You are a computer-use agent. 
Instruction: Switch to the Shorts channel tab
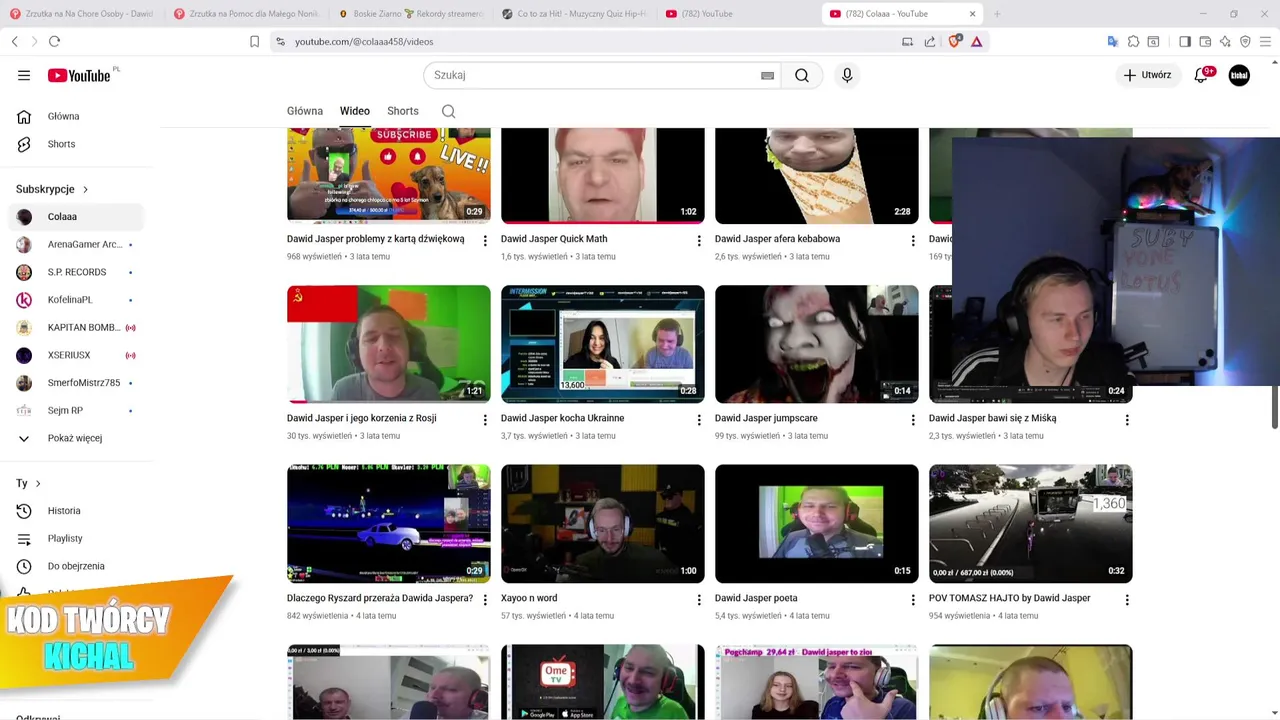(403, 111)
